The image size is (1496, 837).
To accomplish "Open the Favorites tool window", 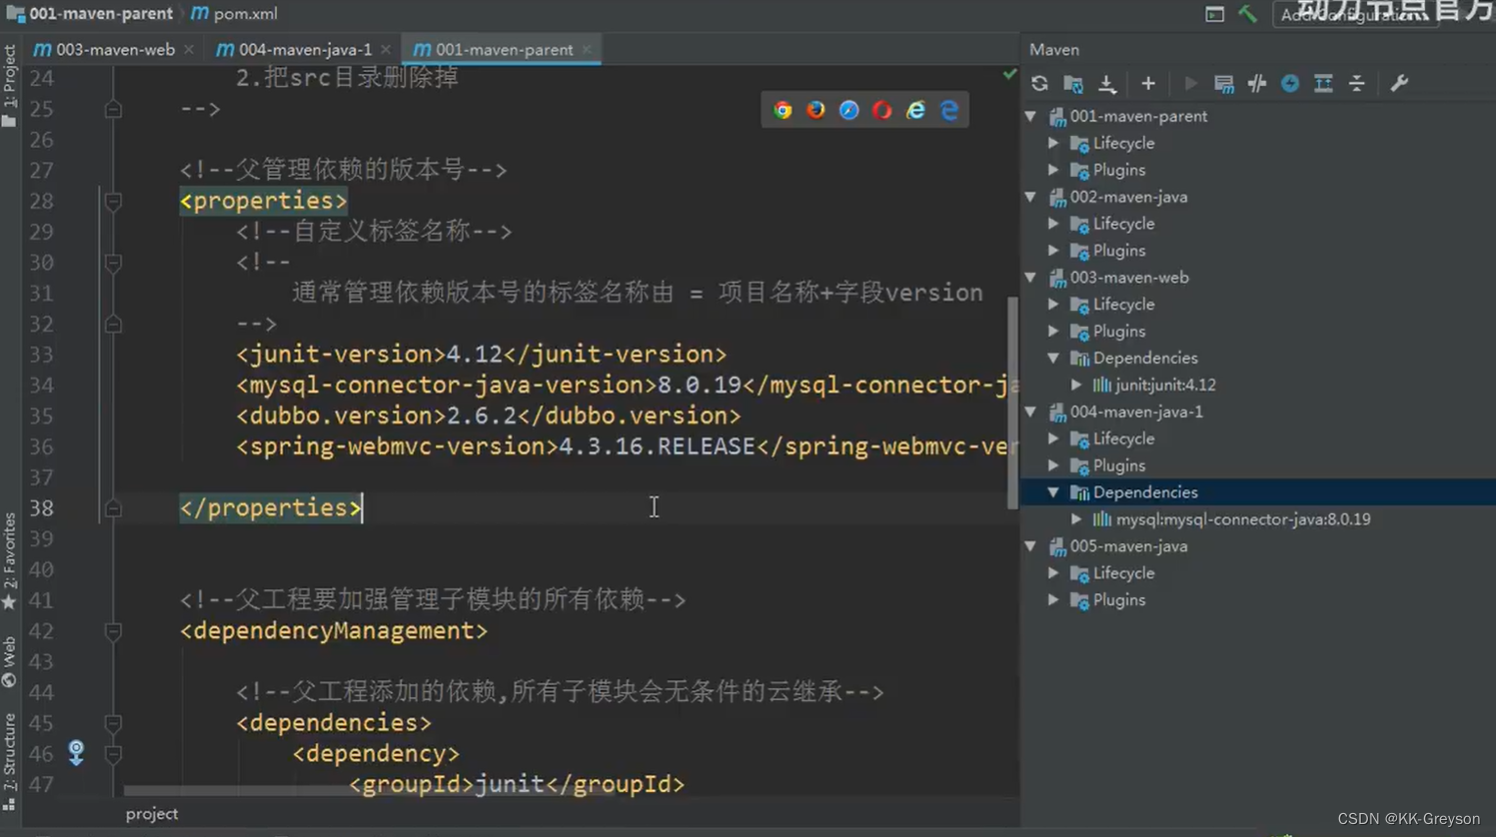I will pos(9,560).
